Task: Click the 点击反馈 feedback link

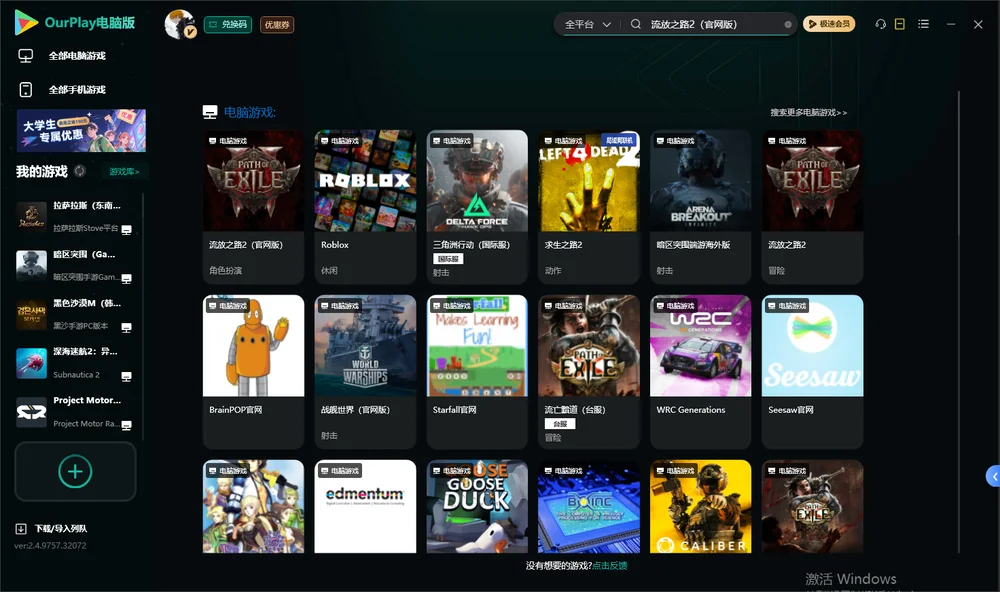Action: [610, 565]
